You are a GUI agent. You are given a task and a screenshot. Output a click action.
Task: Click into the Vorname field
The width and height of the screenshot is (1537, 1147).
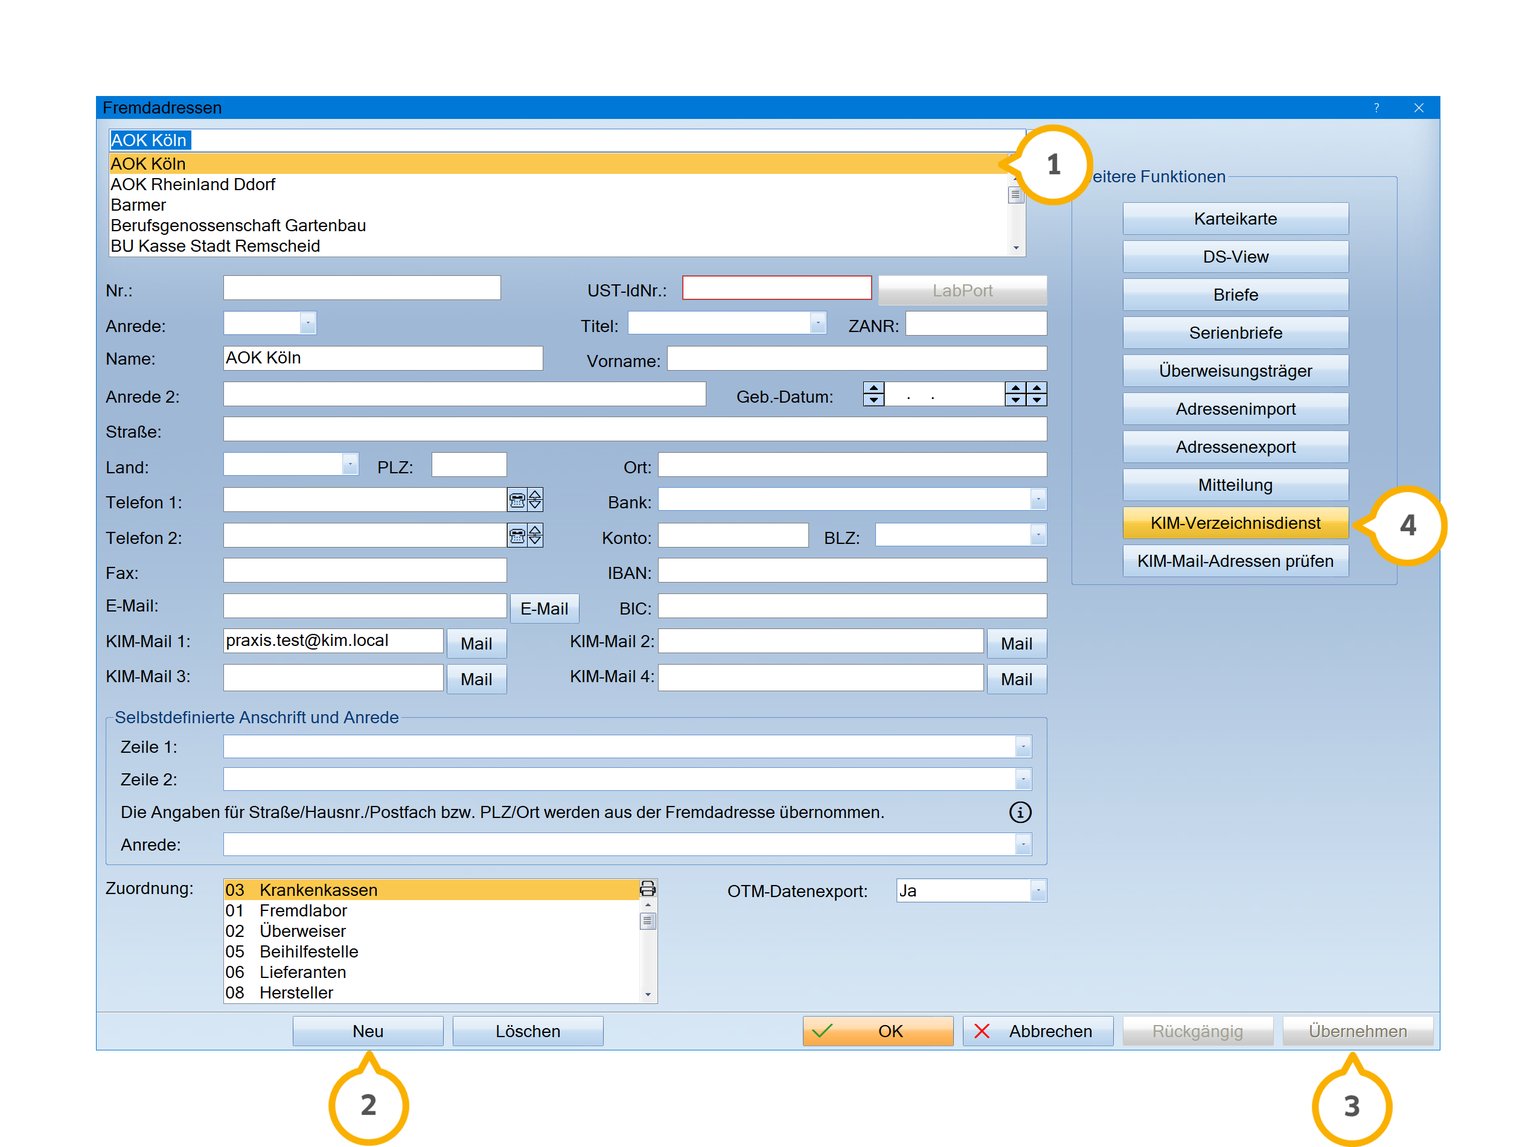[x=857, y=358]
